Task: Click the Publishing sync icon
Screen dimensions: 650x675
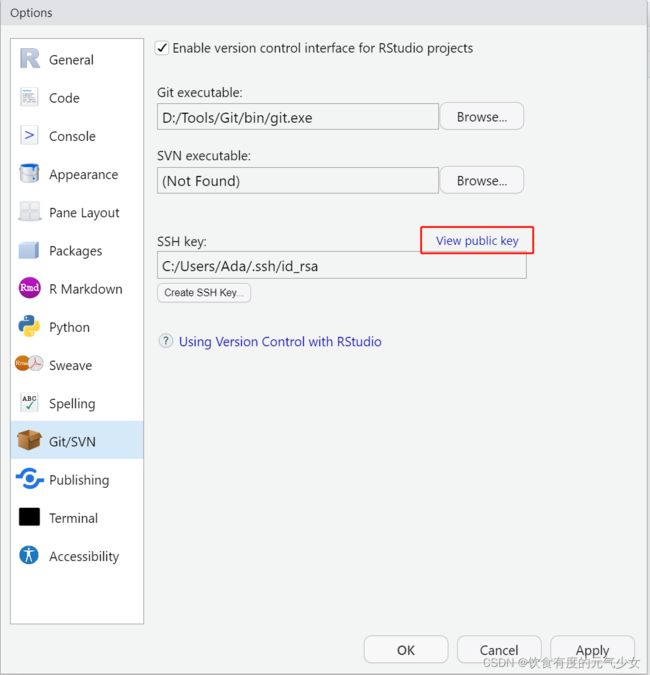Action: click(29, 479)
